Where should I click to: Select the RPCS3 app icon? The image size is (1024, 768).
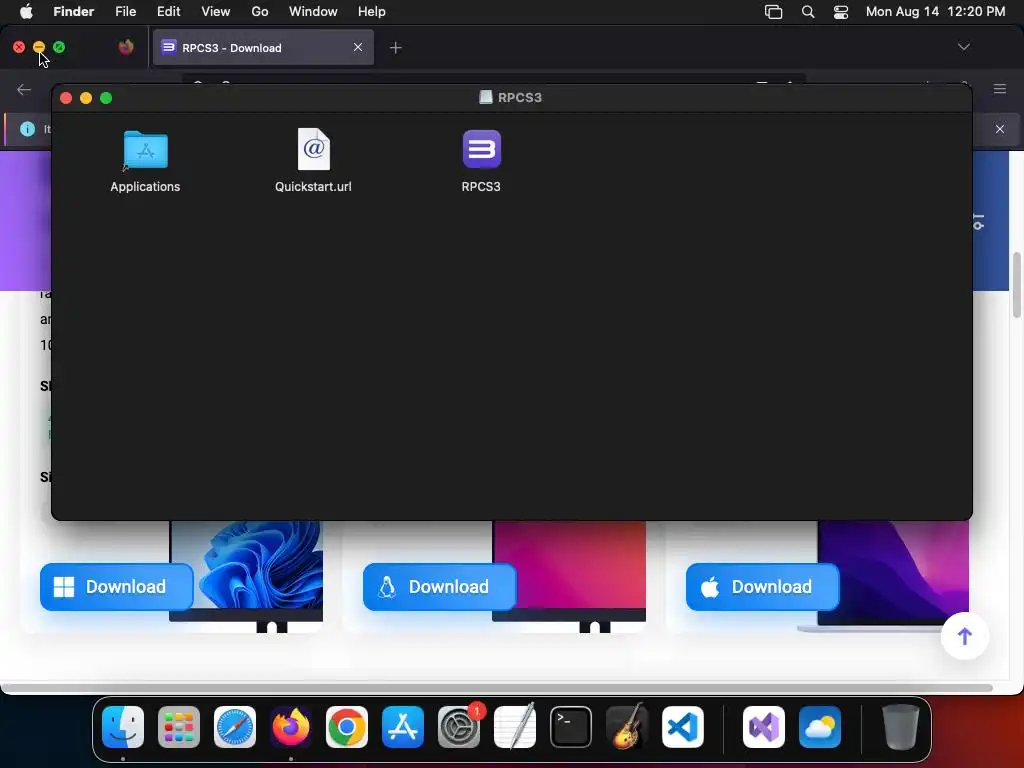[482, 149]
